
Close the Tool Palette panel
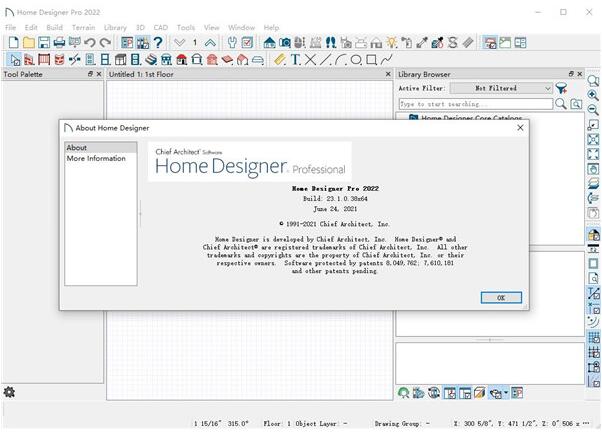(99, 74)
